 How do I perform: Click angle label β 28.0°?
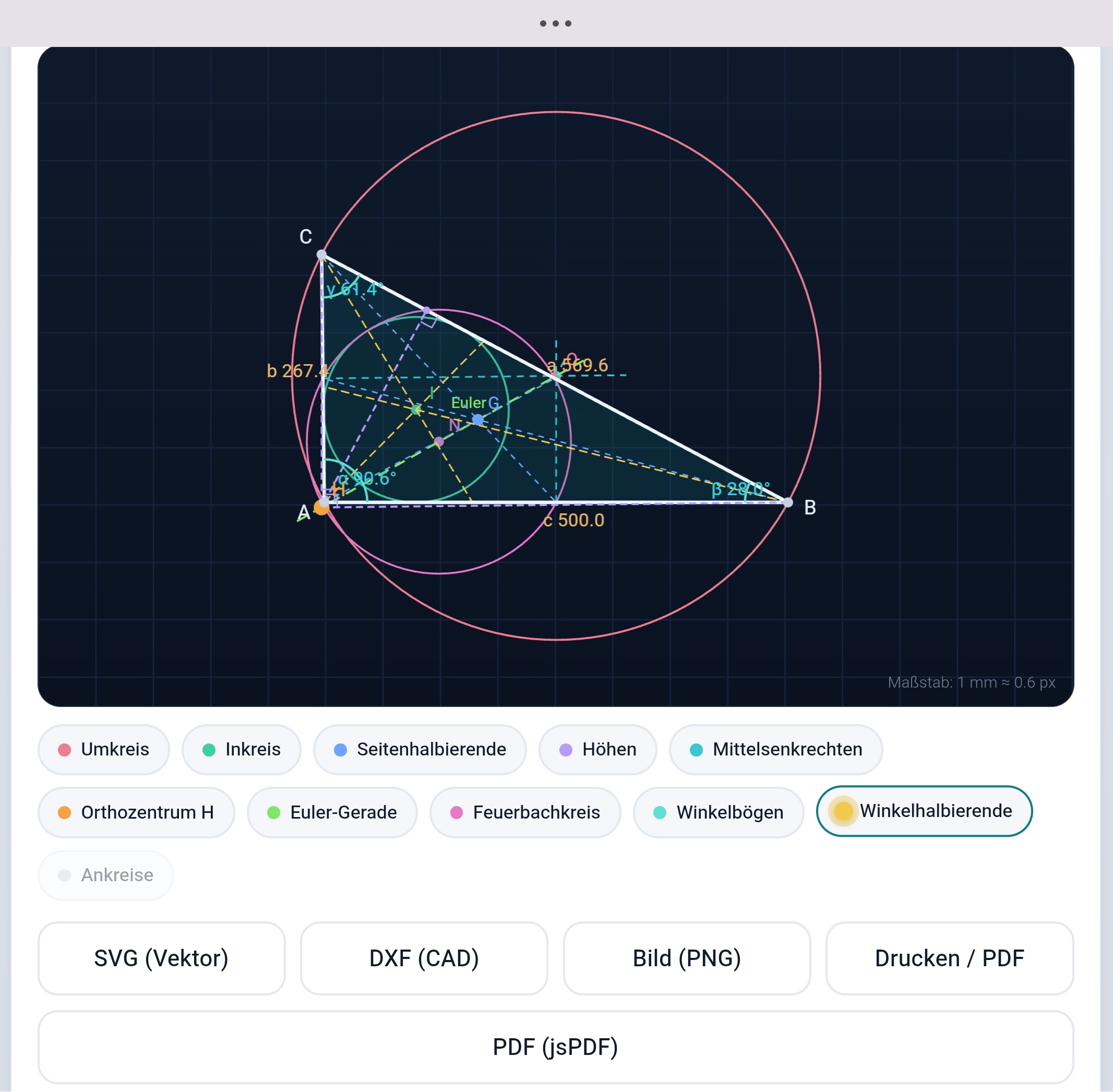coord(741,489)
